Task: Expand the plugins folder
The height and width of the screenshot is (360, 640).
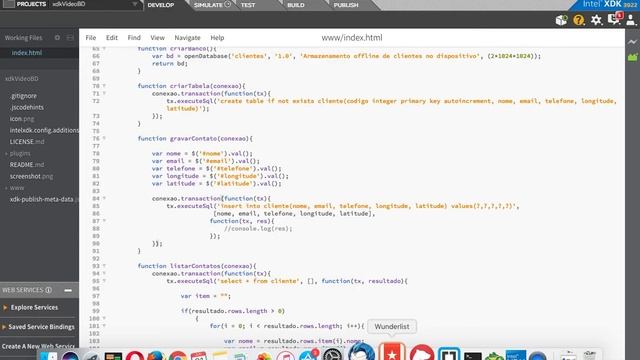Action: point(6,153)
